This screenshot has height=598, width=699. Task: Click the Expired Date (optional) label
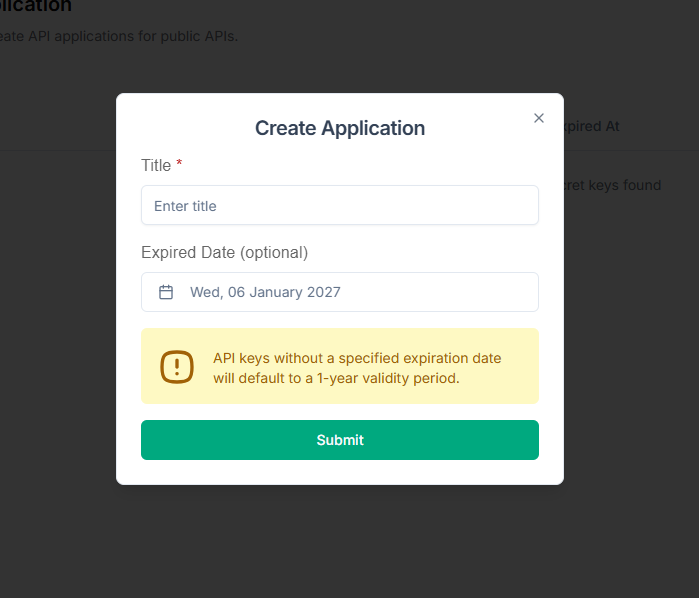[224, 252]
